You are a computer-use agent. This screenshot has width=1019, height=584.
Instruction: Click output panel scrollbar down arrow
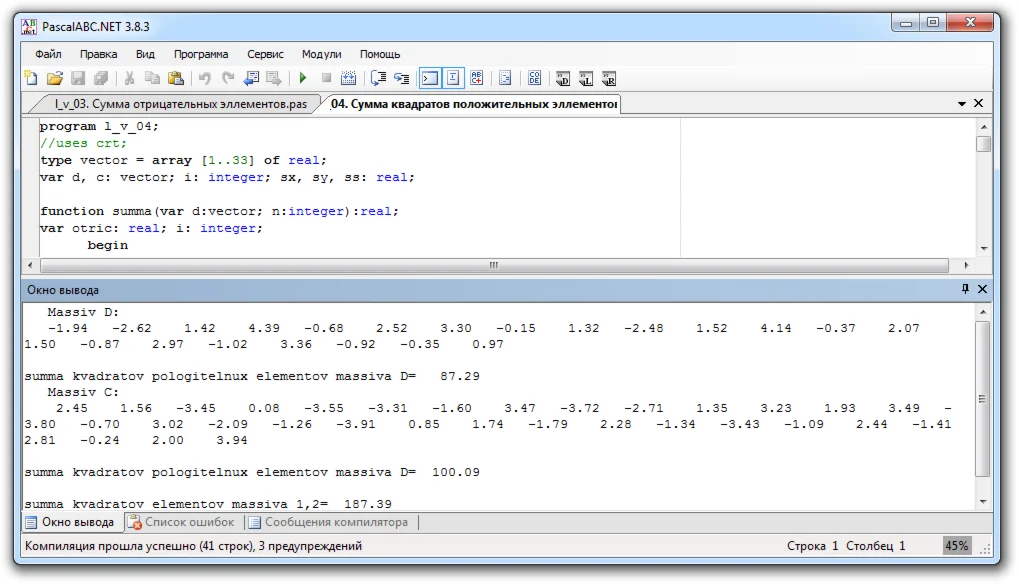(x=983, y=501)
